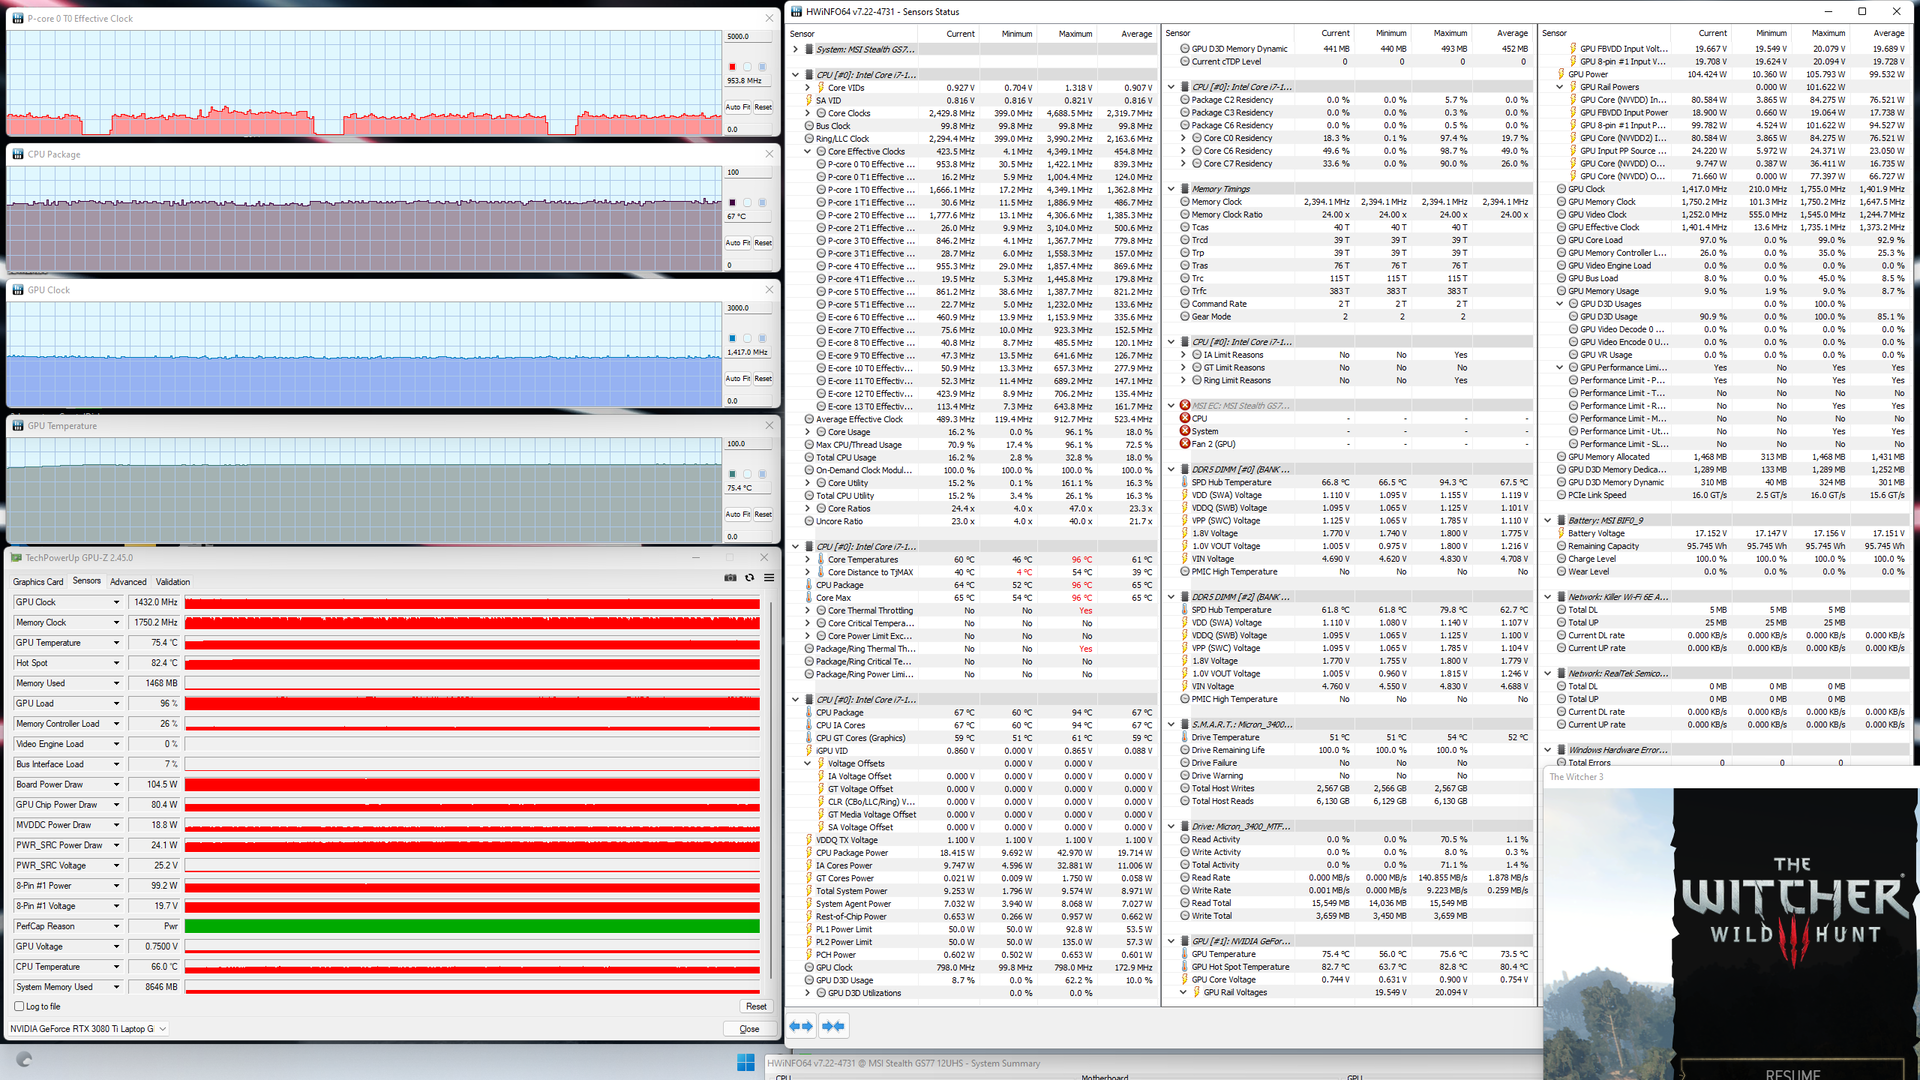Enable the Log to file checkbox
The width and height of the screenshot is (1920, 1080).
coord(19,1007)
